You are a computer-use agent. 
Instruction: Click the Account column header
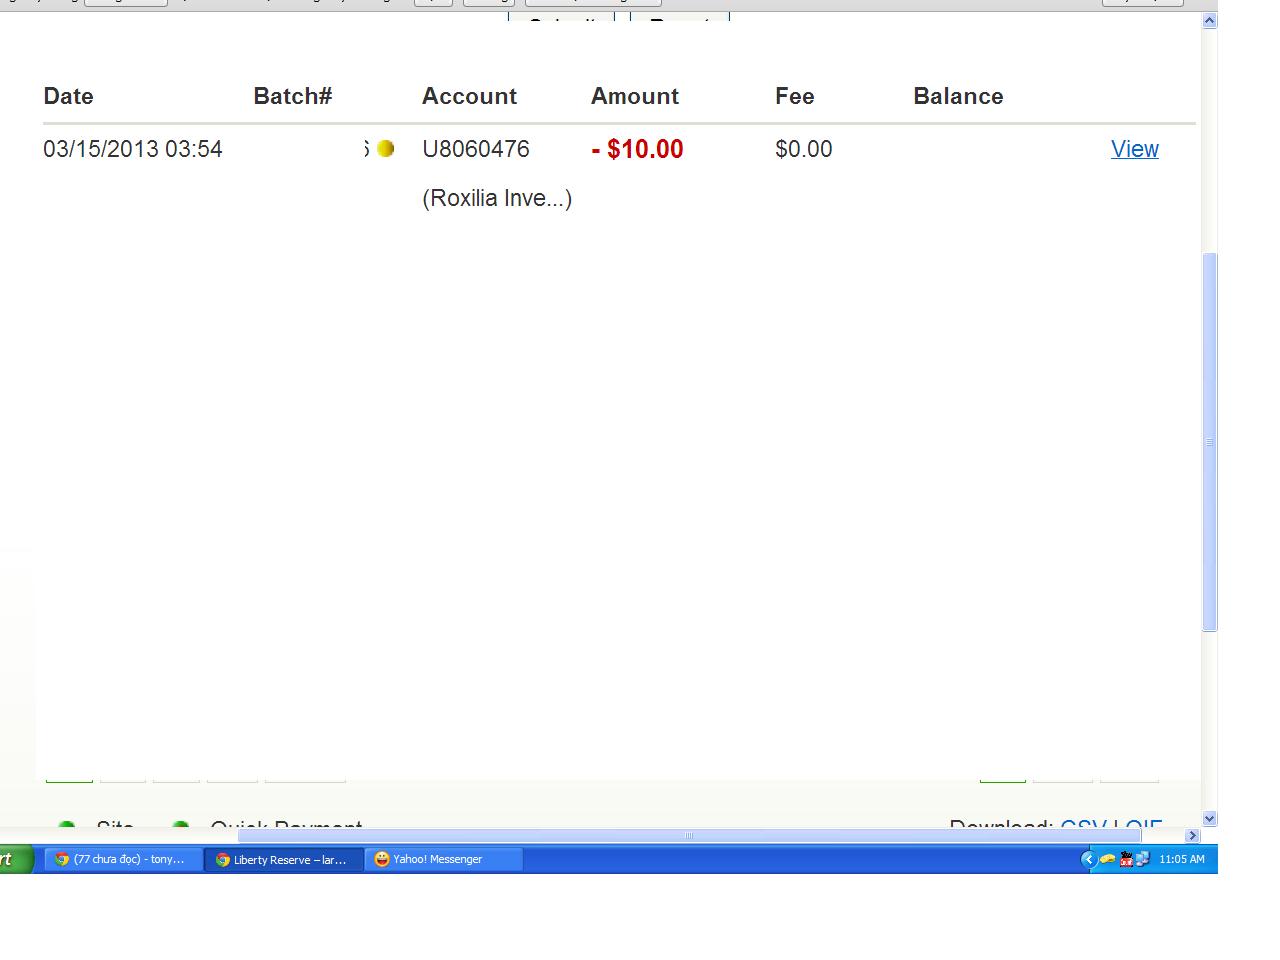469,96
